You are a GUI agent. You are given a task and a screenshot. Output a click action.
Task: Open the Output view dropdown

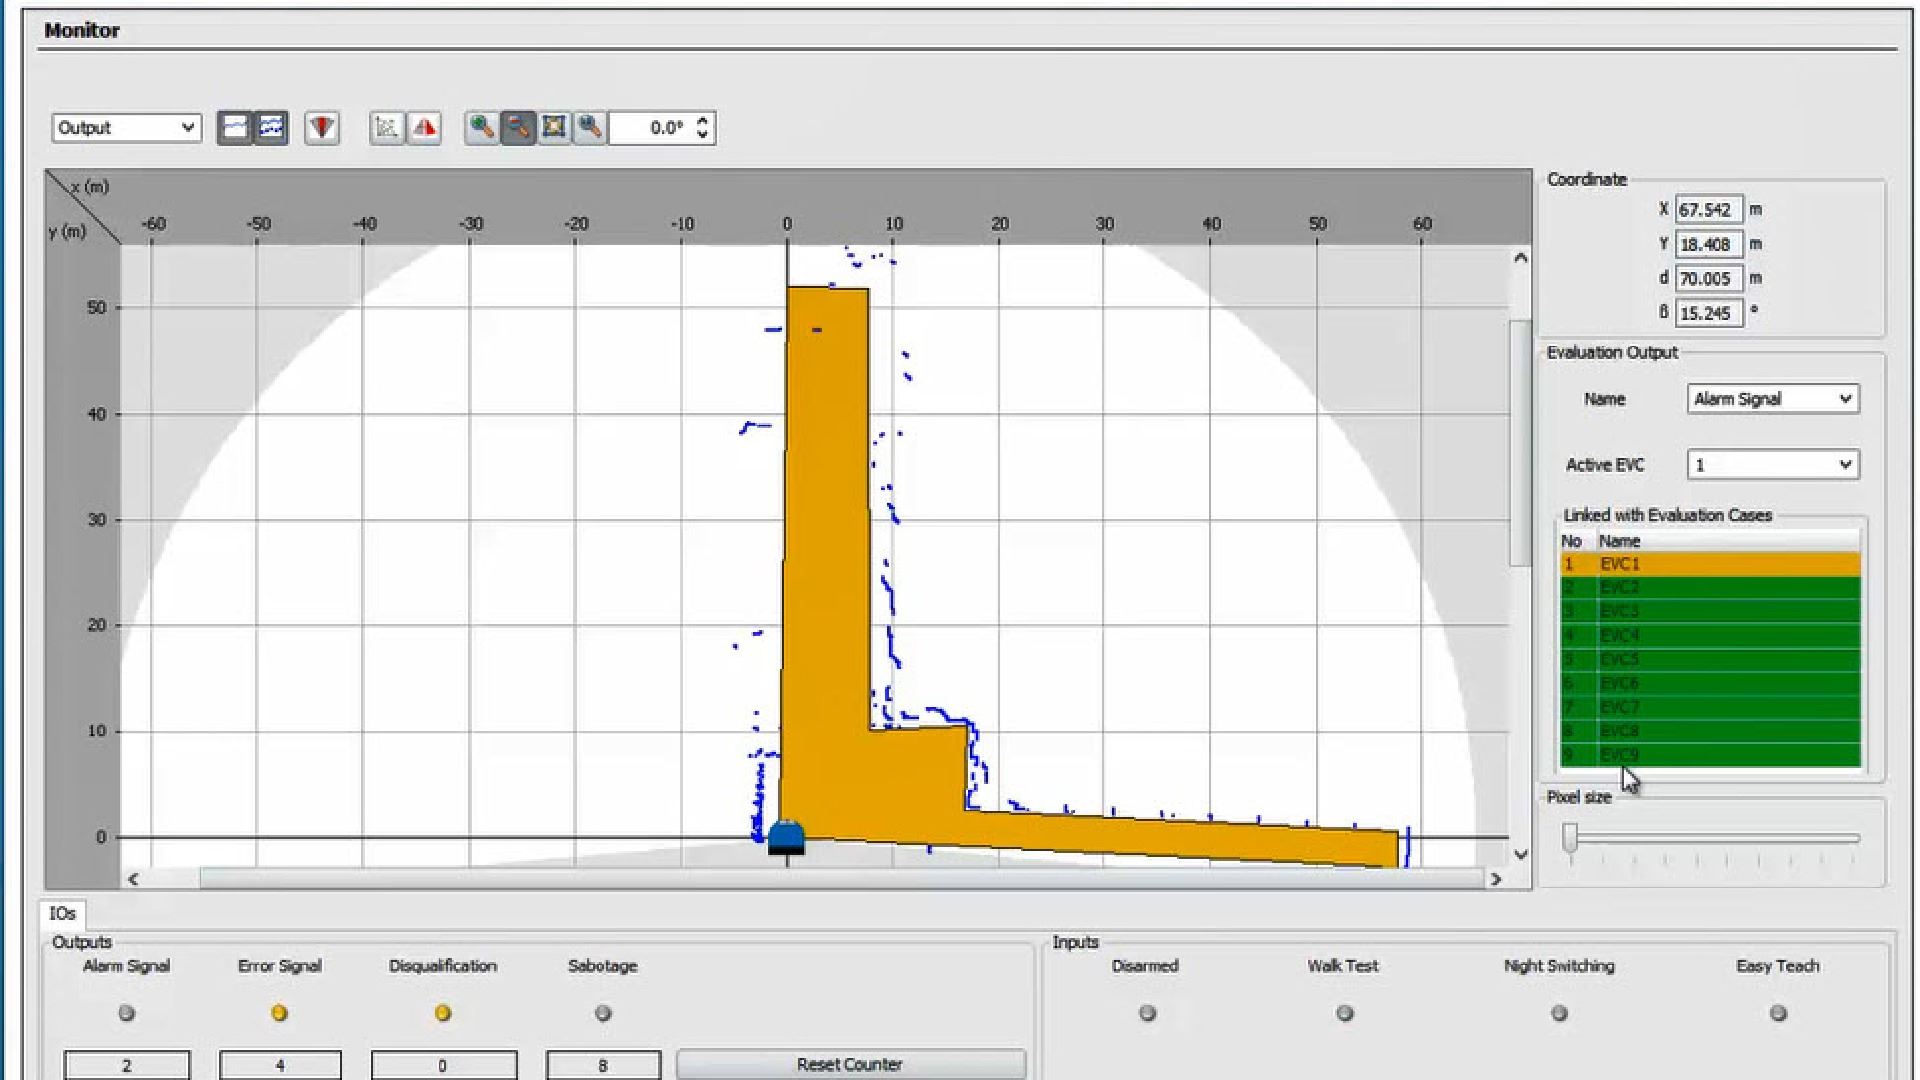[126, 128]
